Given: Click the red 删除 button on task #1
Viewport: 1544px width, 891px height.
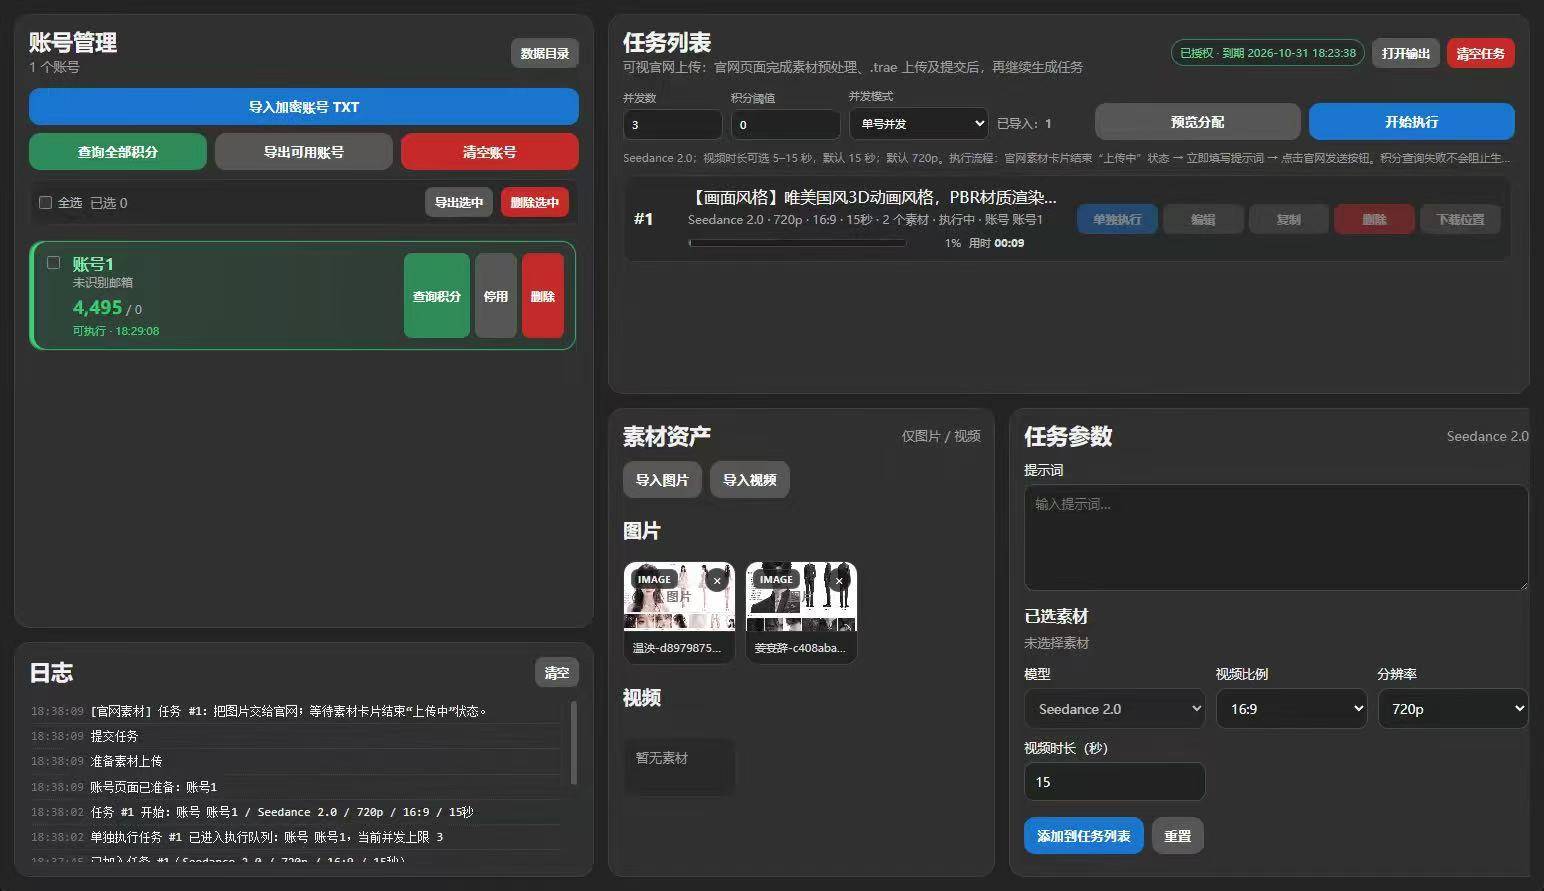Looking at the screenshot, I should [1374, 219].
